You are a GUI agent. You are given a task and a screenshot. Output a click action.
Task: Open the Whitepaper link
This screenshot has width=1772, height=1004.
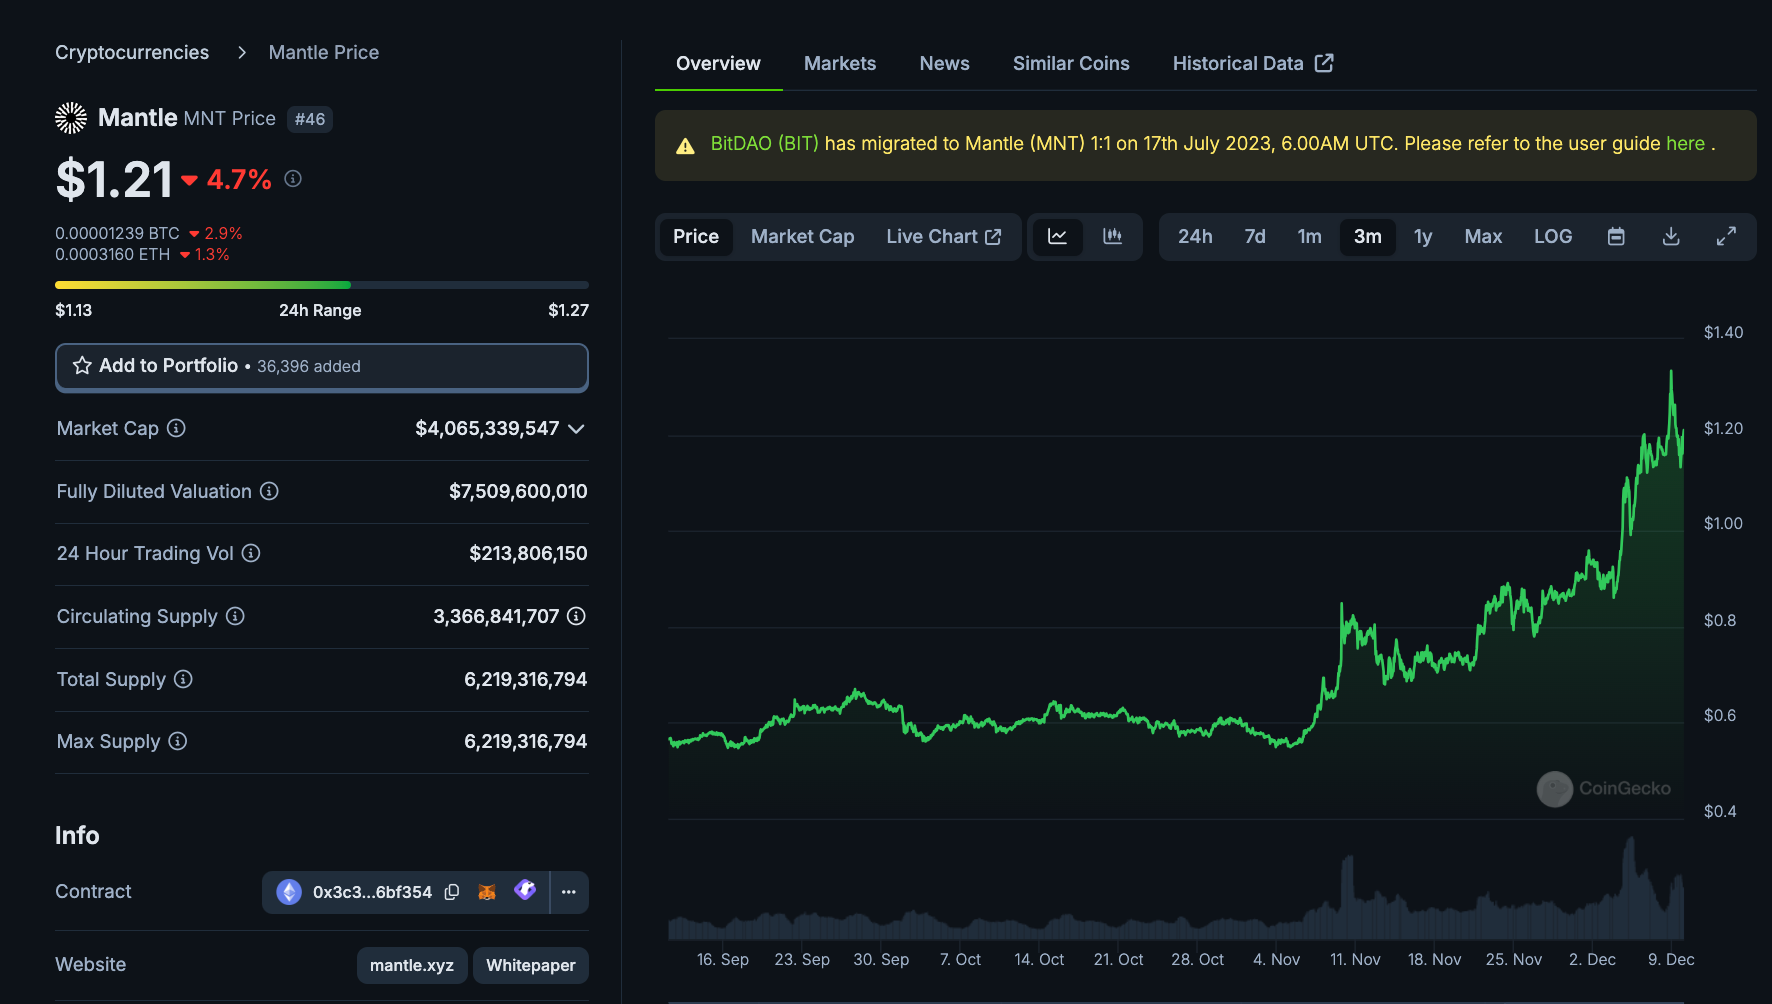tap(531, 965)
